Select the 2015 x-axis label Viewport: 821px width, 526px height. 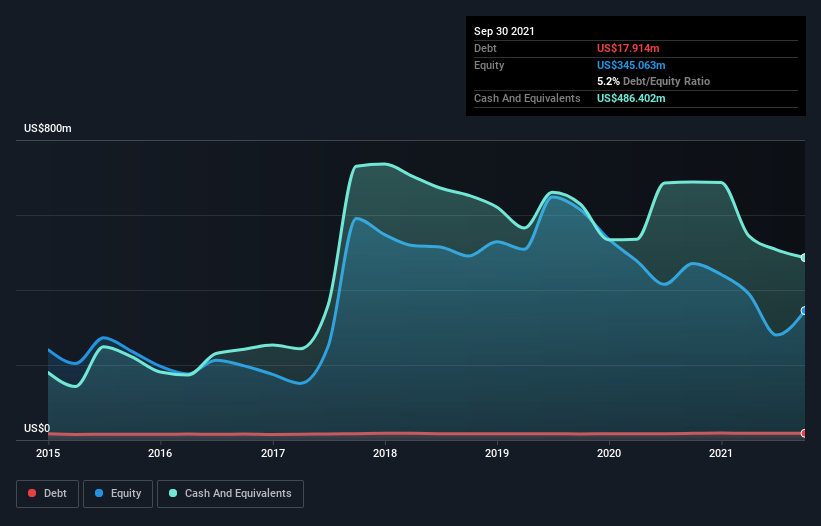(x=48, y=453)
